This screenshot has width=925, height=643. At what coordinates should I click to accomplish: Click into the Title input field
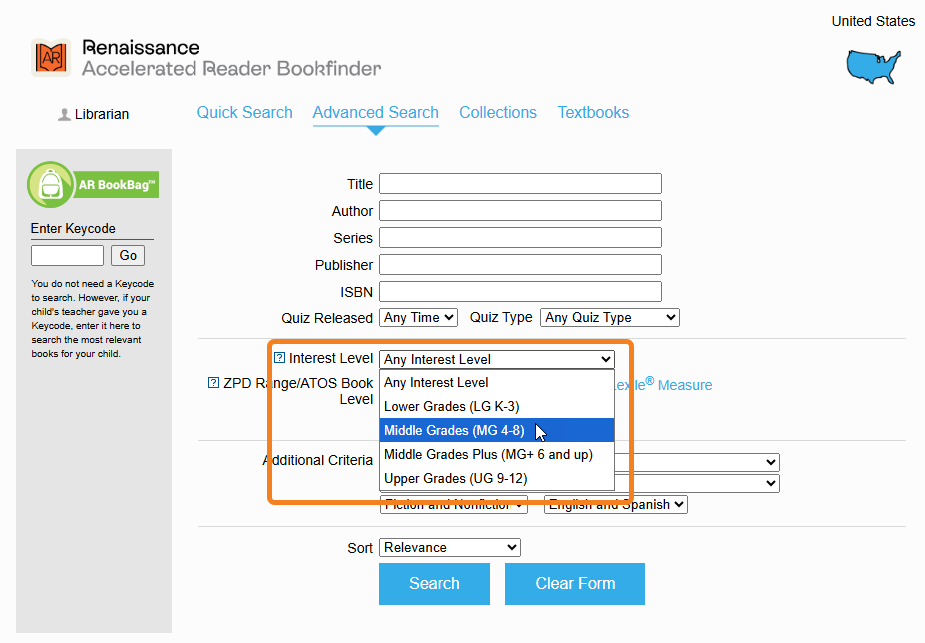tap(520, 184)
